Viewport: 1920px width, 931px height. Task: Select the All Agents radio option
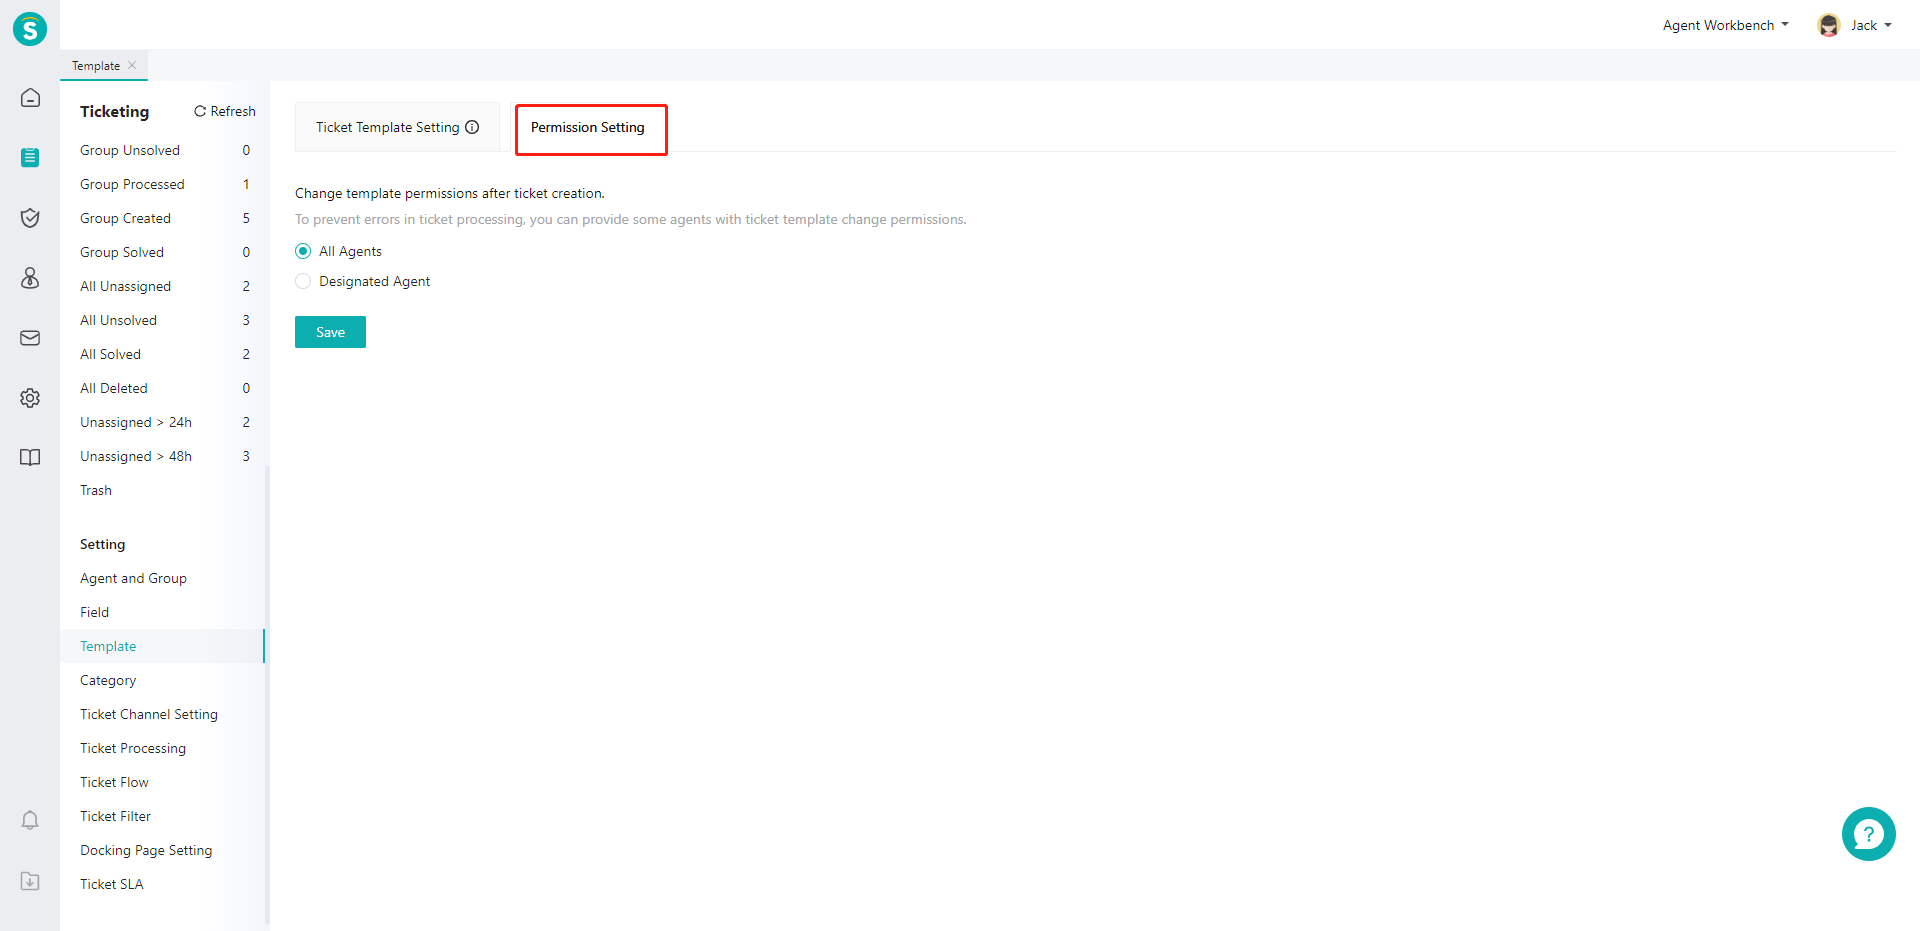pyautogui.click(x=303, y=251)
